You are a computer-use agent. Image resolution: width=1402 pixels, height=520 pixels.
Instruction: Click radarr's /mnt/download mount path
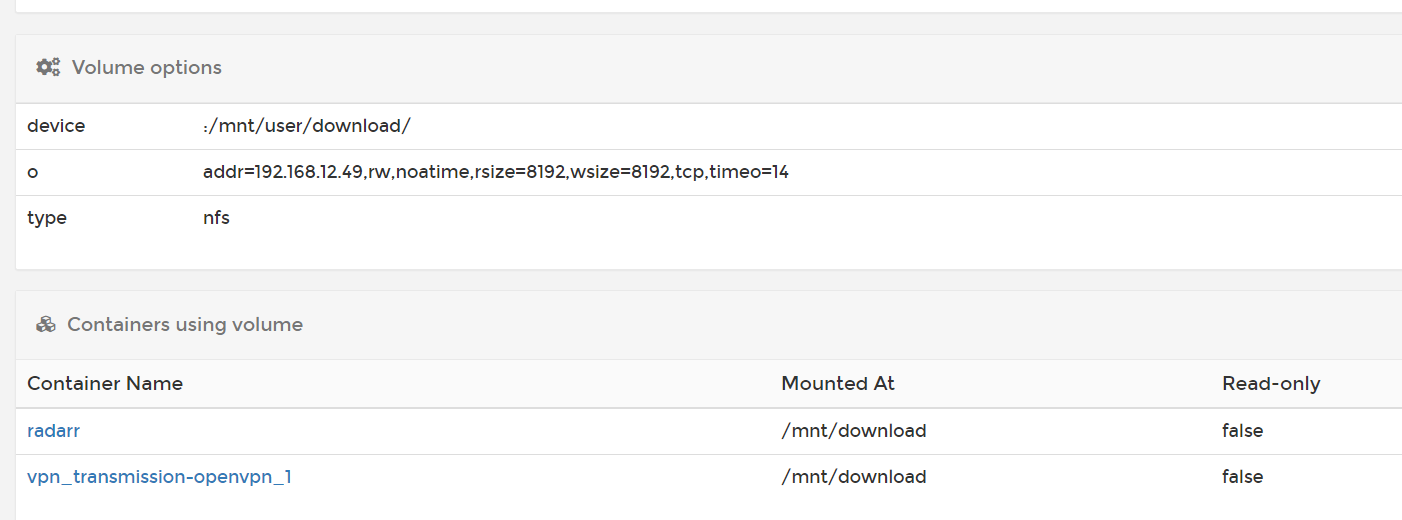click(854, 431)
